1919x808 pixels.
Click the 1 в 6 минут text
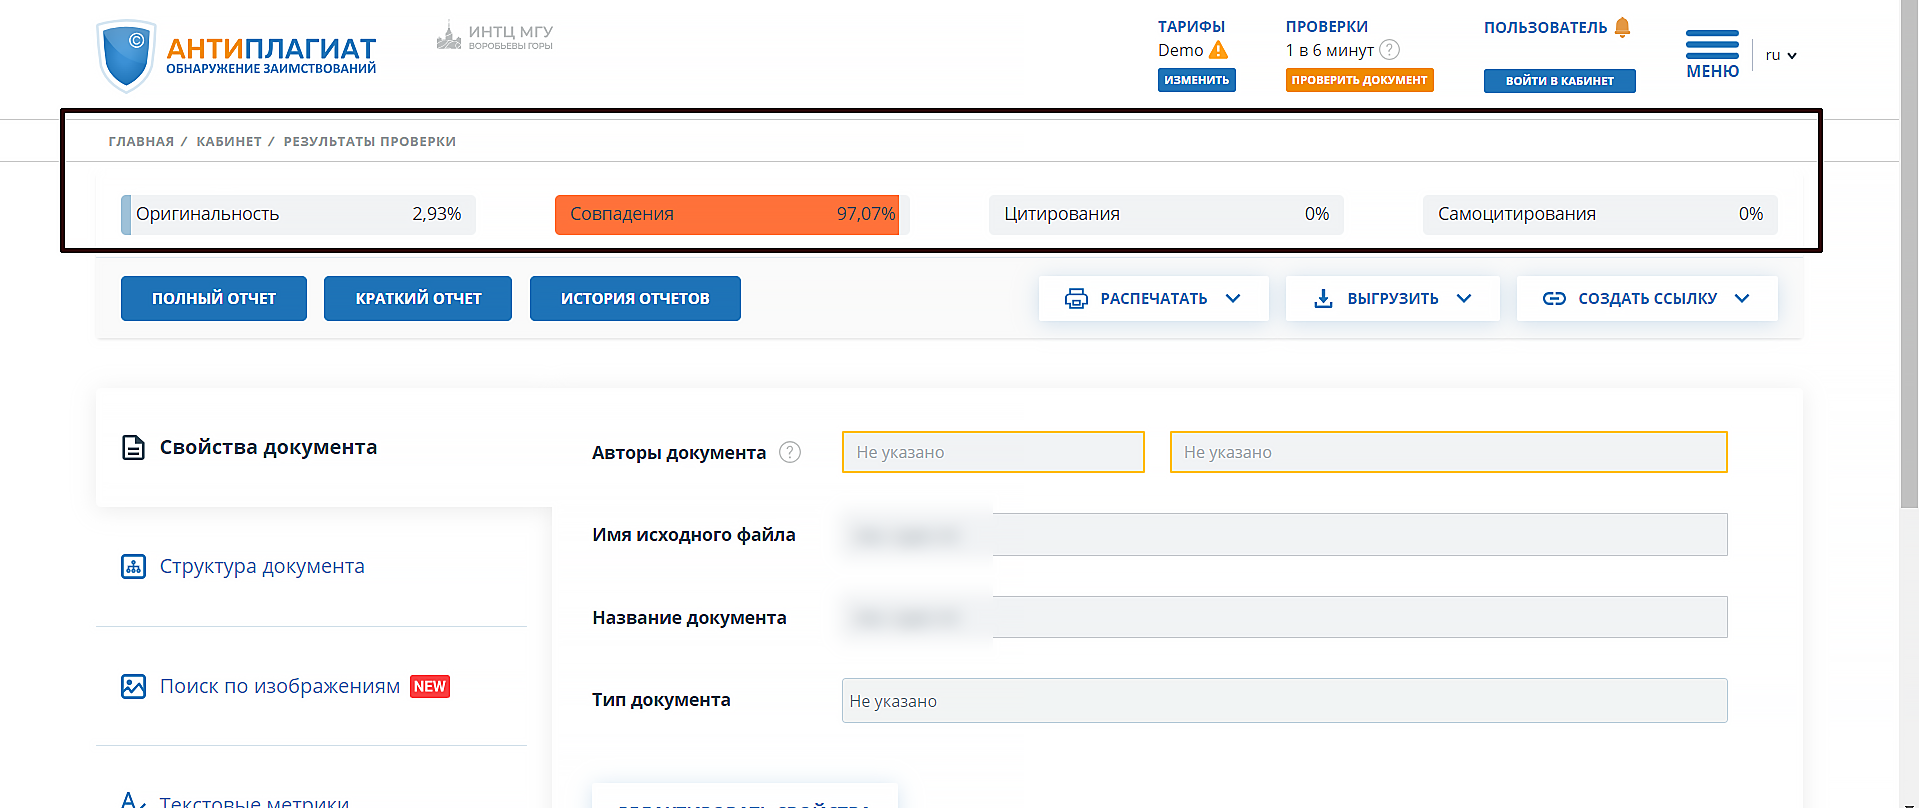pos(1329,50)
